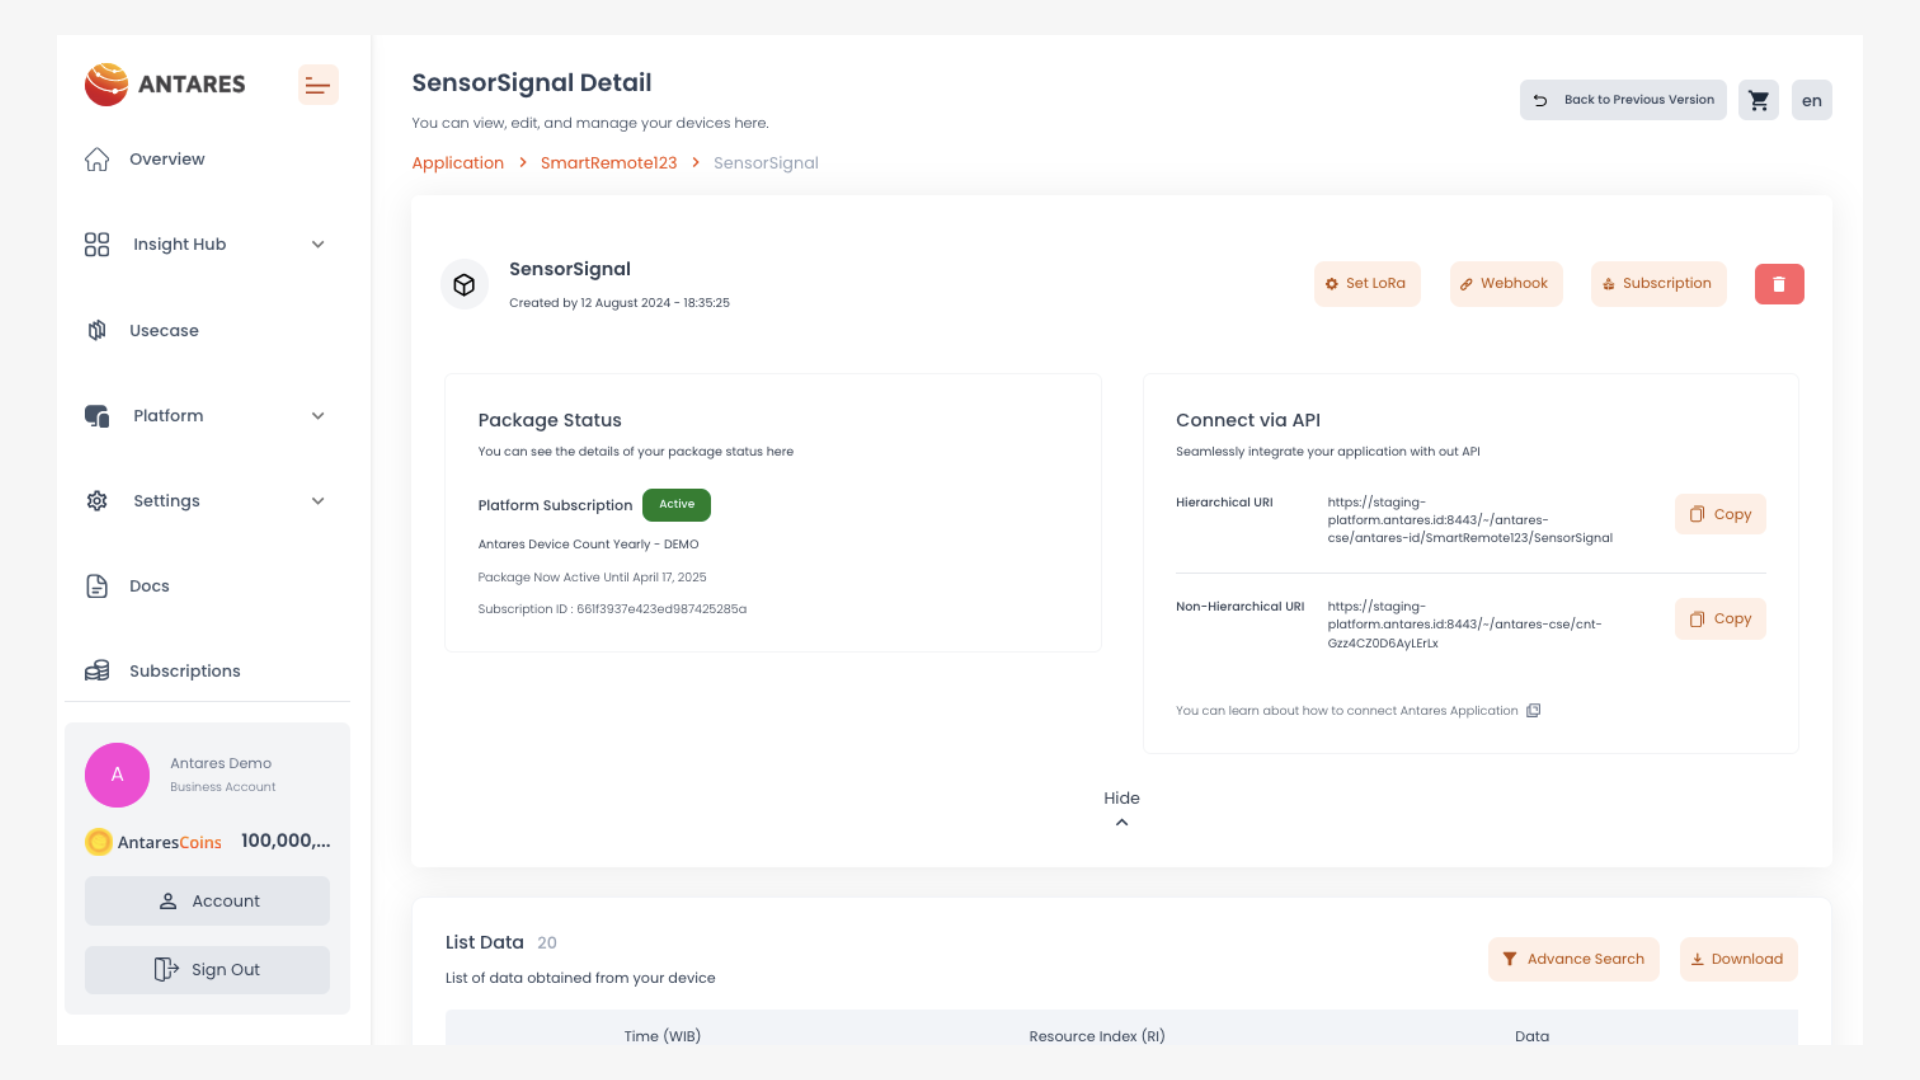The width and height of the screenshot is (1920, 1080).
Task: Click the Subscription ID text
Action: click(x=612, y=609)
